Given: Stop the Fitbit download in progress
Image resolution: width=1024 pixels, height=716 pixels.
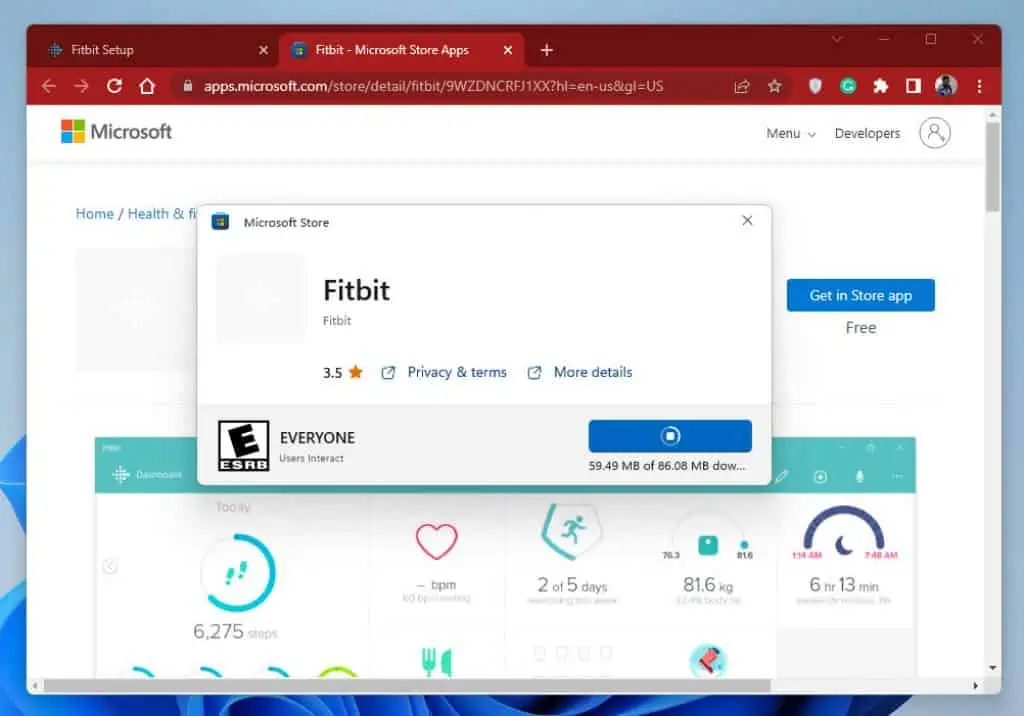Looking at the screenshot, I should point(670,436).
